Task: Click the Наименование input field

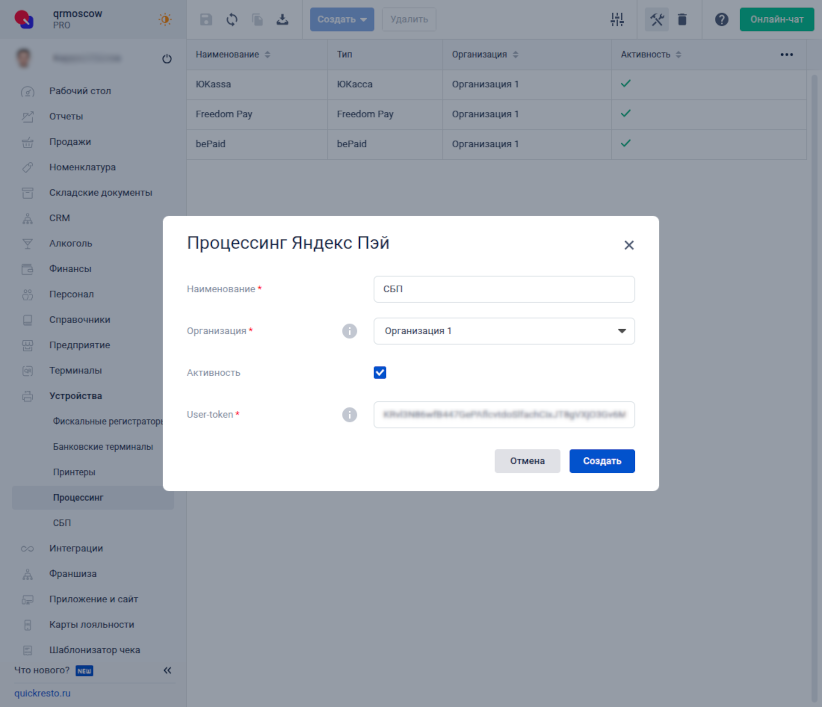Action: [x=504, y=289]
